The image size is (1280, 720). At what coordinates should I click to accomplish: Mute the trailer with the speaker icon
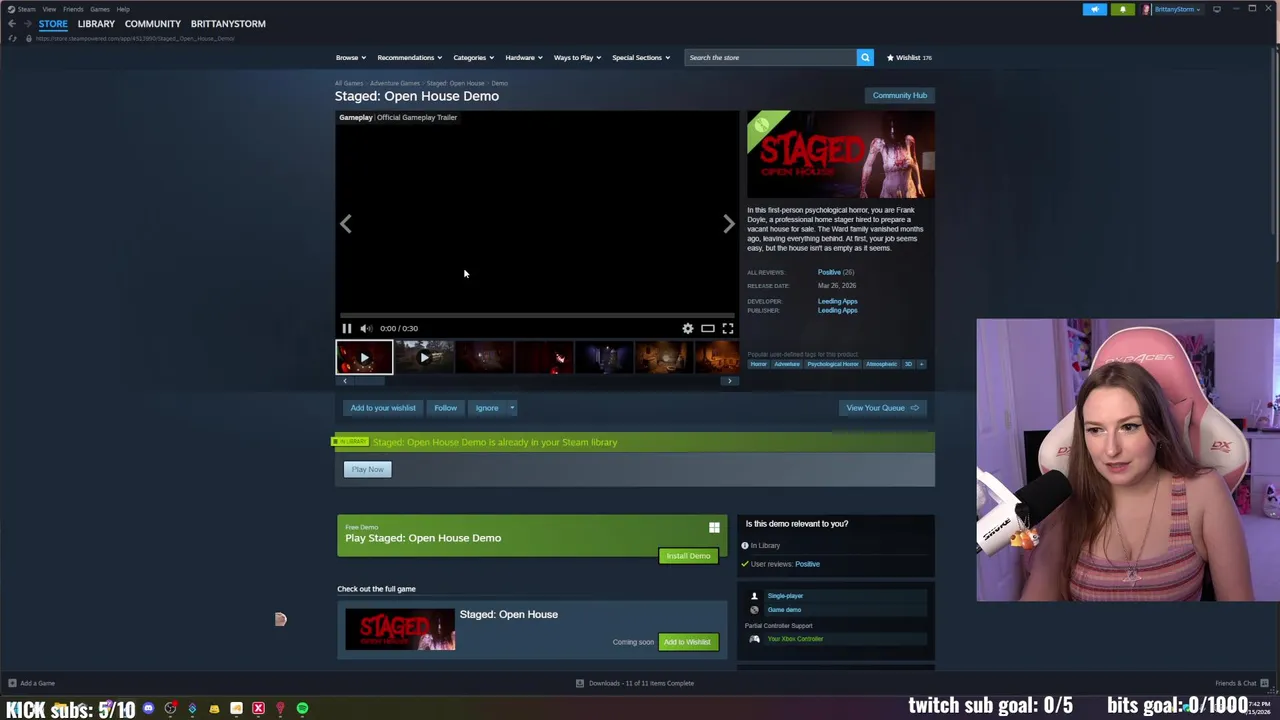(366, 328)
